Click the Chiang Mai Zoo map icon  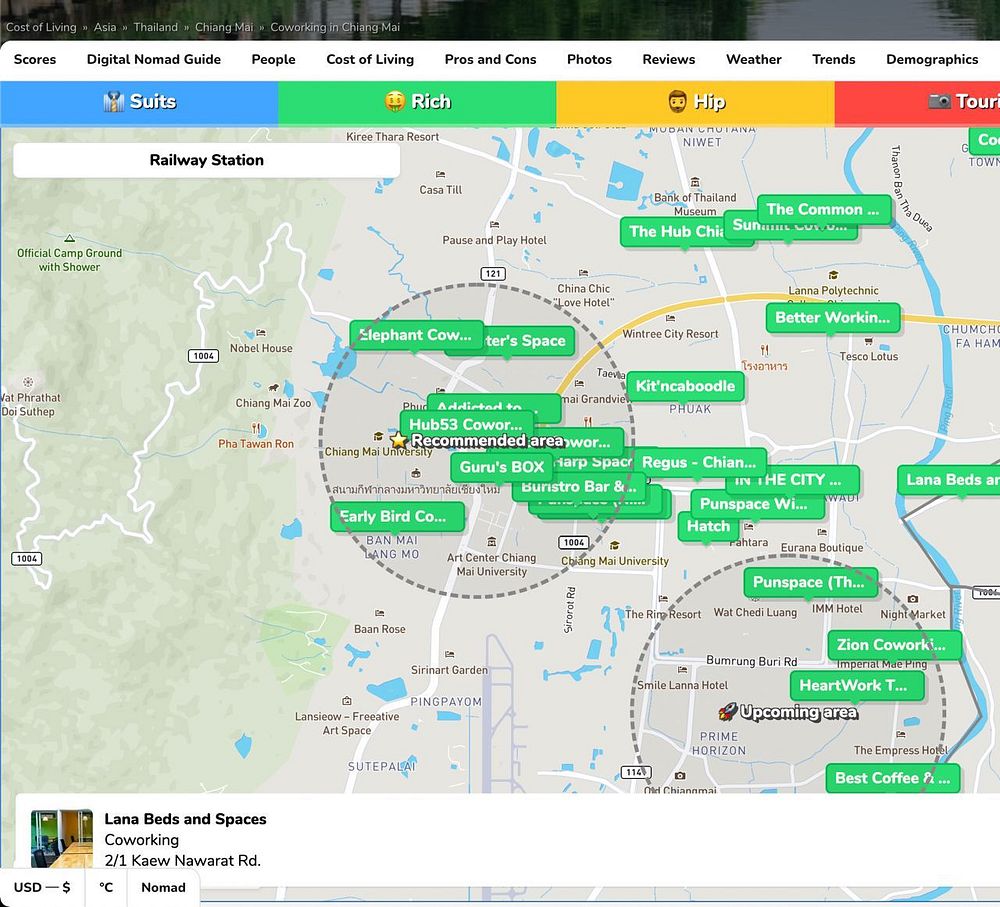click(x=274, y=387)
